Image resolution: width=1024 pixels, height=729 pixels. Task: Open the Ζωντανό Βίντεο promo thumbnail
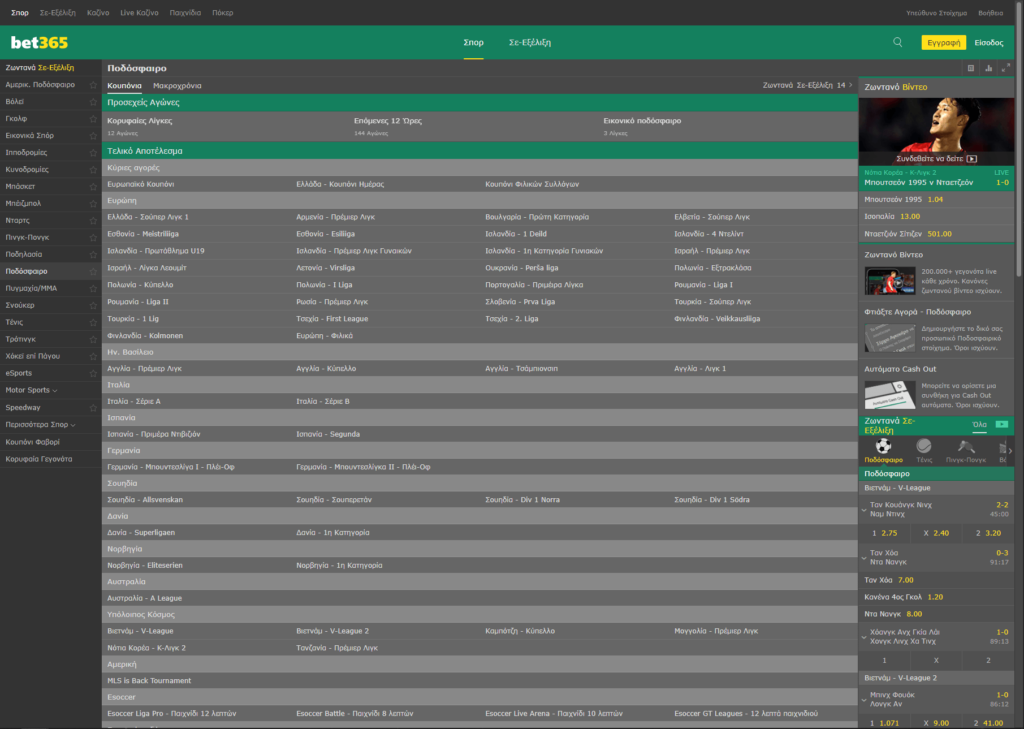pyautogui.click(x=889, y=281)
